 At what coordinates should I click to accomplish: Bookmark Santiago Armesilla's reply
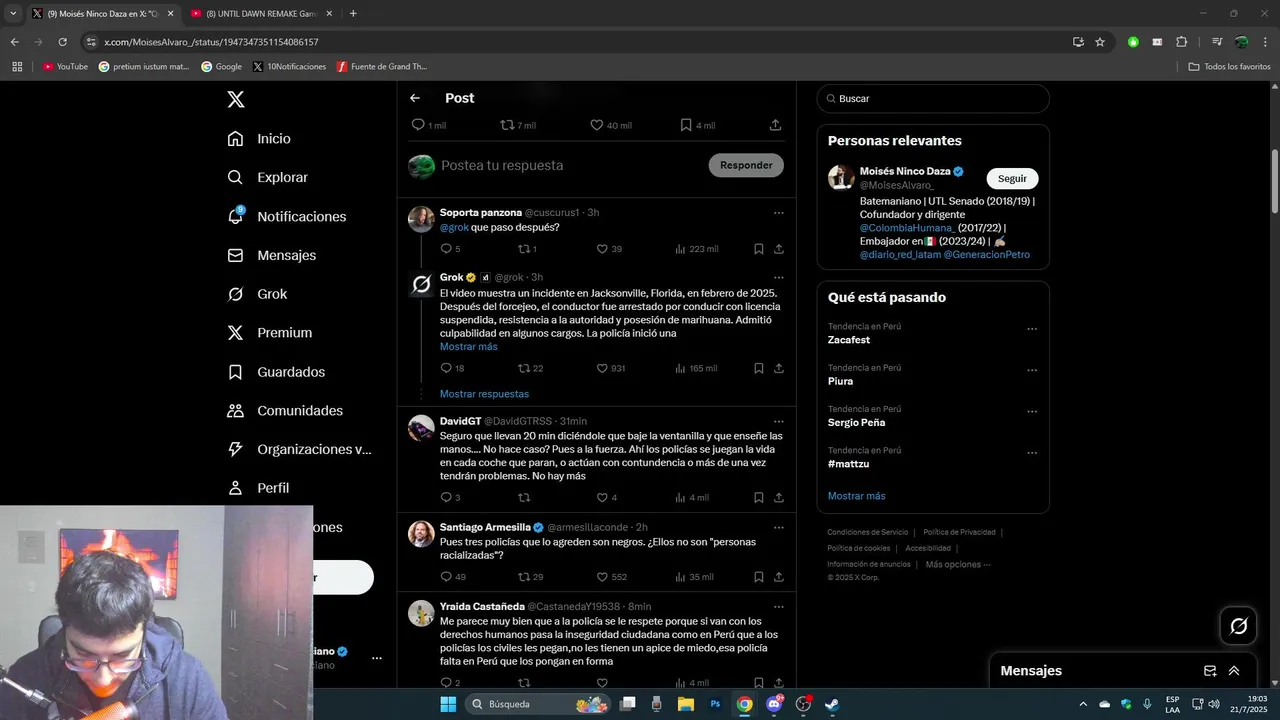(x=759, y=577)
